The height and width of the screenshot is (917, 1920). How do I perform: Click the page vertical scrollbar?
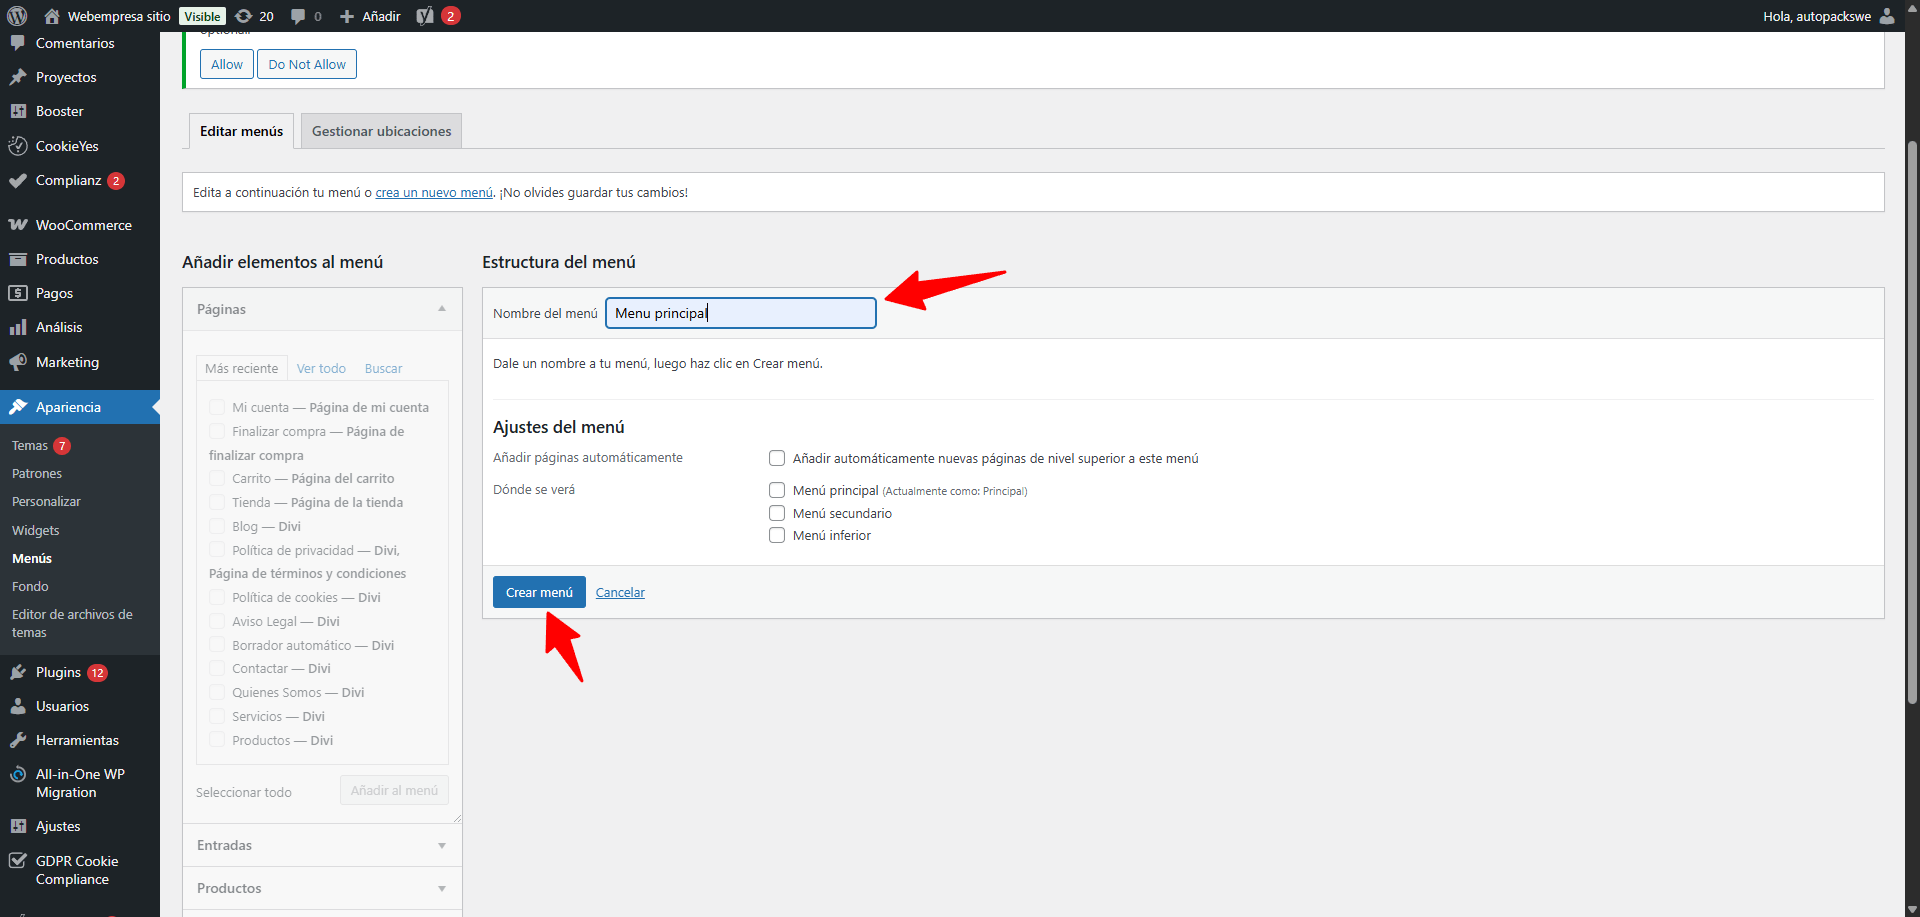point(1912,420)
